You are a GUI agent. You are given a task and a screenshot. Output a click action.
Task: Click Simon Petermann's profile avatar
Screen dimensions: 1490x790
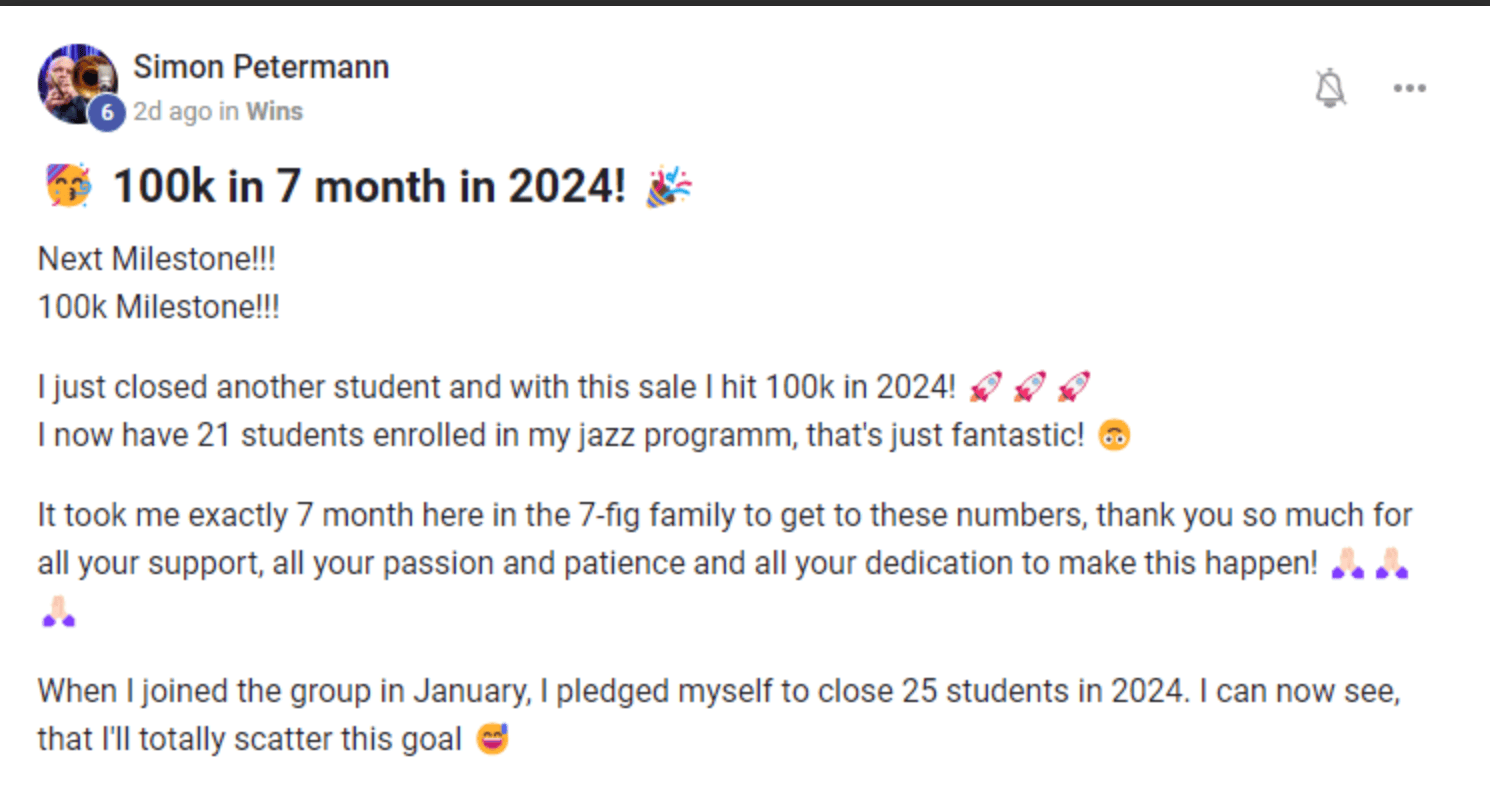tap(78, 84)
